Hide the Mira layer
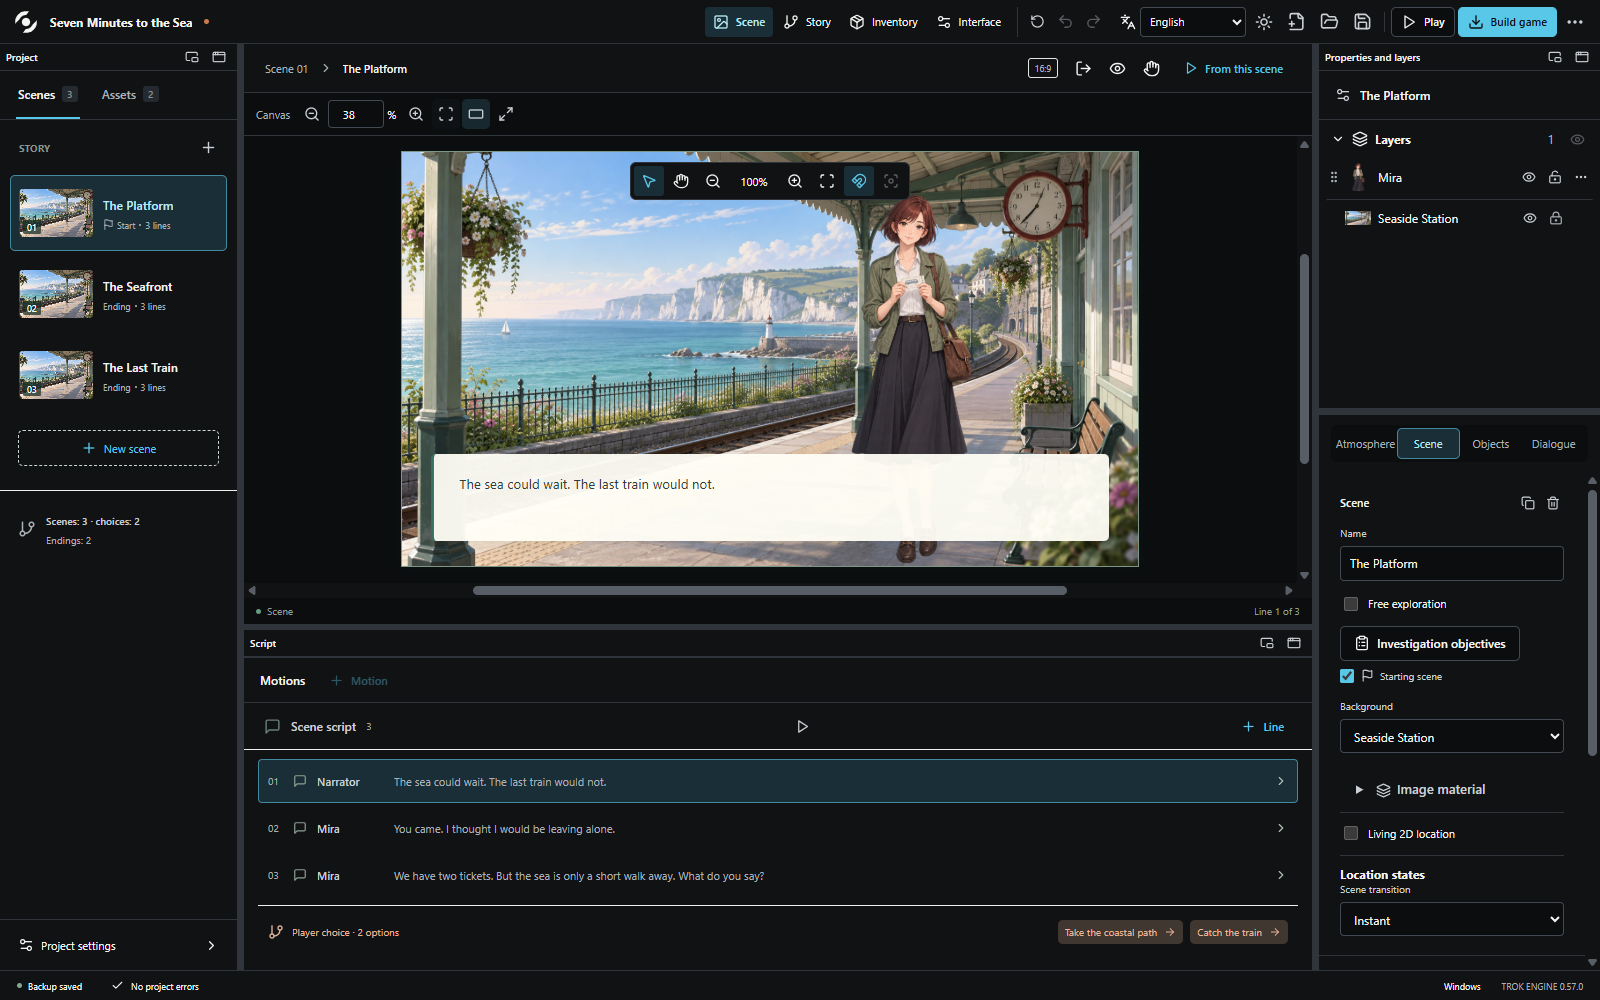Screen dimensions: 1600x1000 click(1529, 177)
